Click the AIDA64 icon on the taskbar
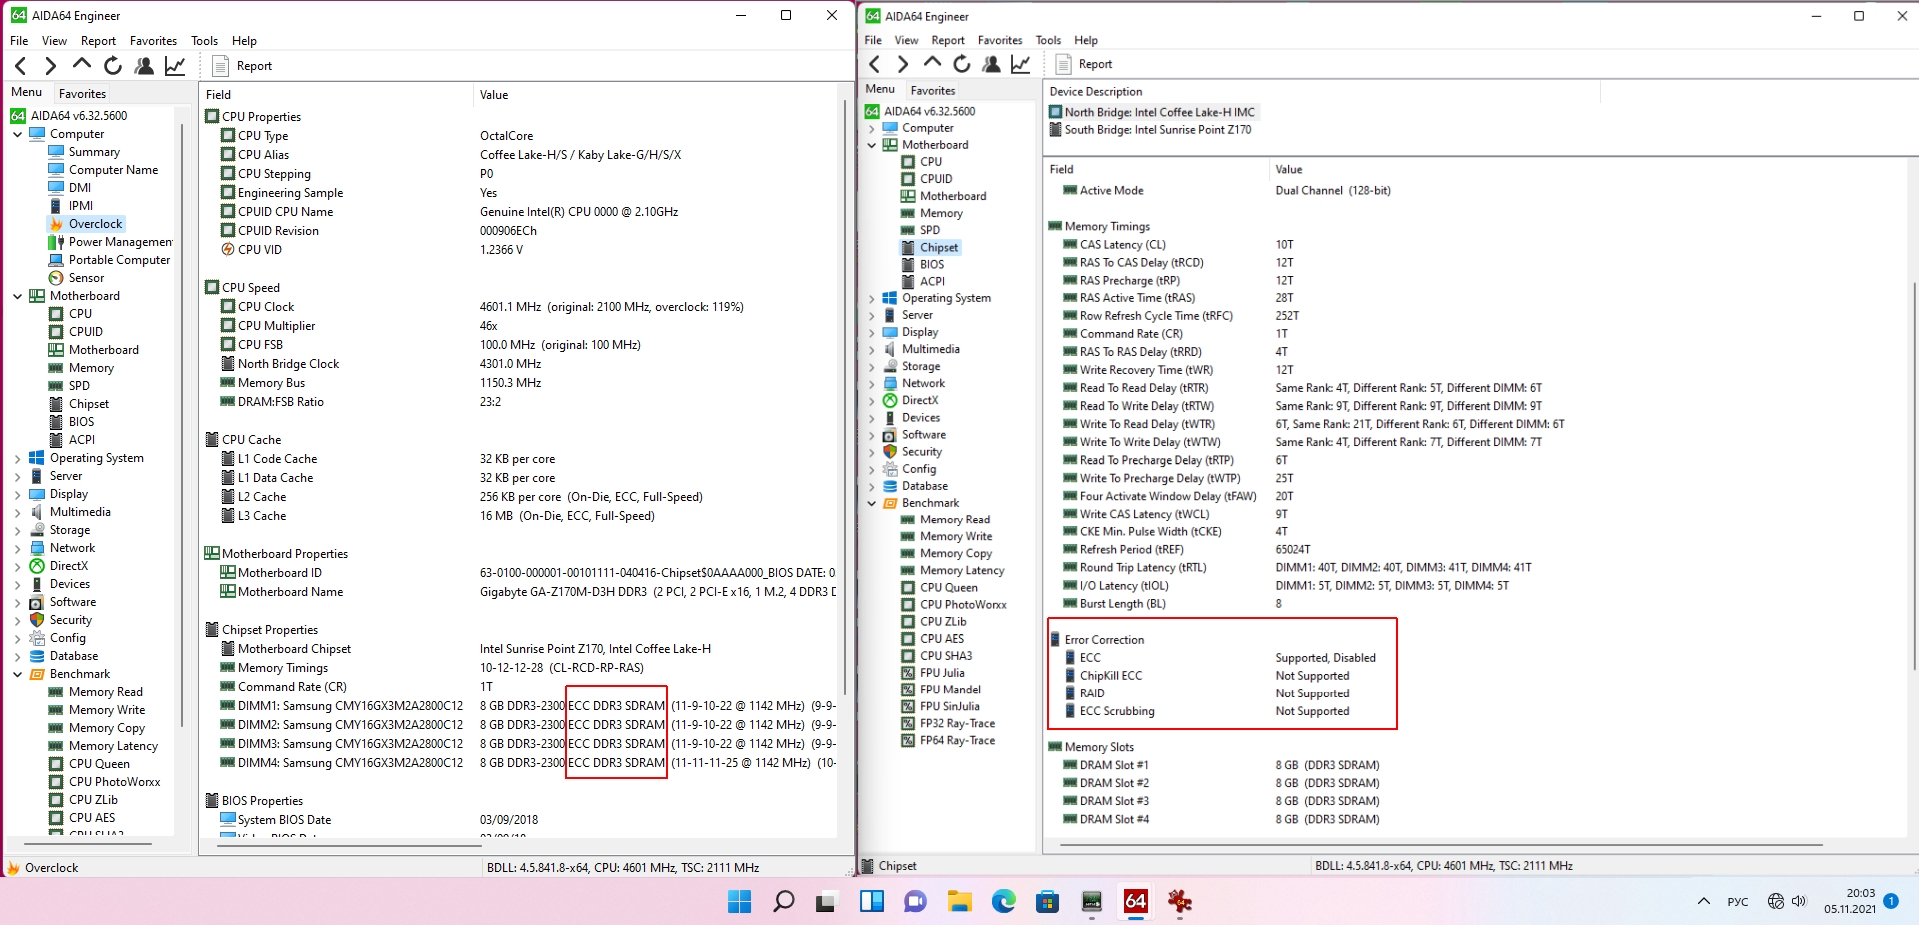Viewport: 1919px width, 925px height. click(x=1135, y=901)
